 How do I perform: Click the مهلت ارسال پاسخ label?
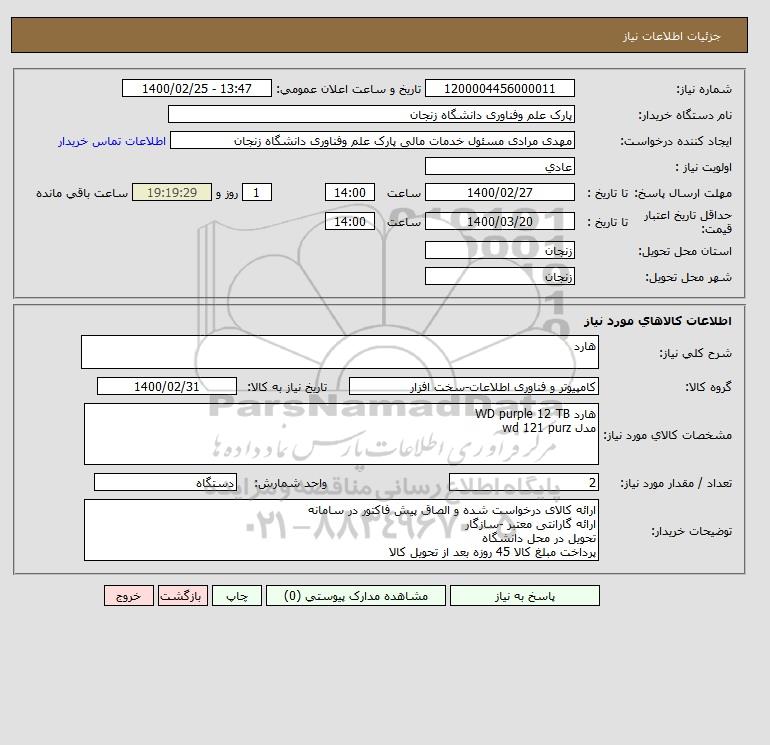click(x=683, y=193)
